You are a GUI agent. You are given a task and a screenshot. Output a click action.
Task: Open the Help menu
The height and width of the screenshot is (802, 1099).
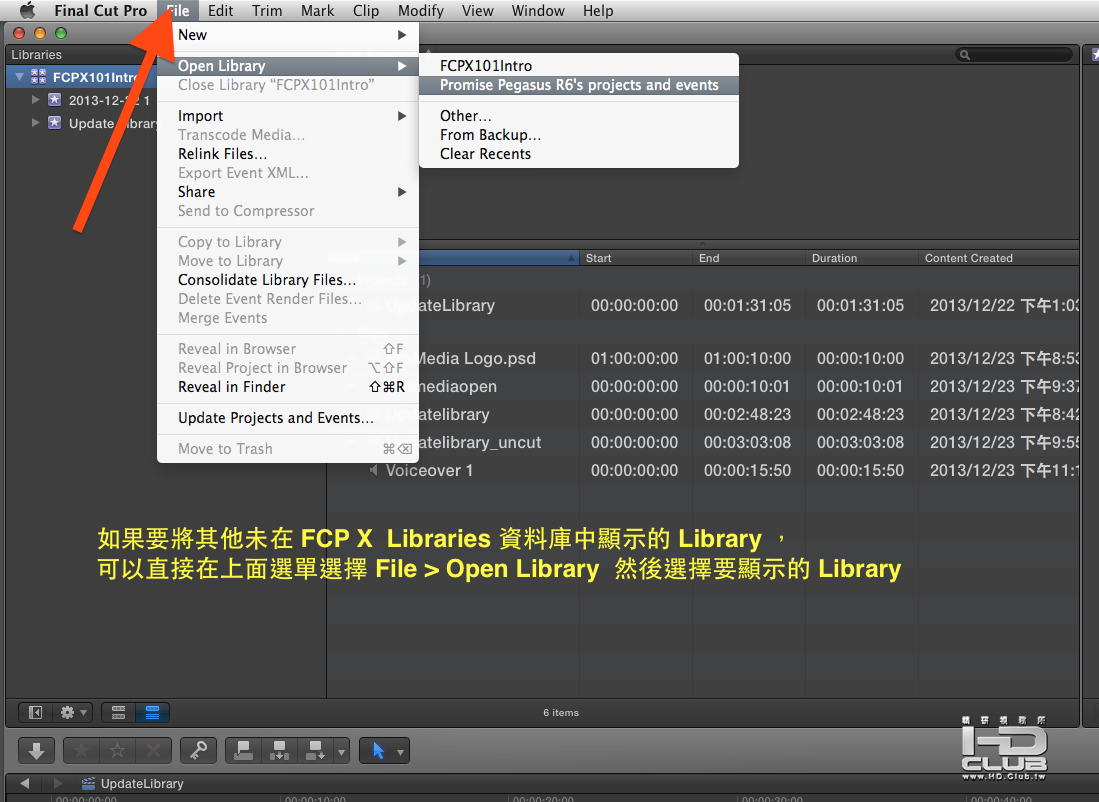click(598, 11)
